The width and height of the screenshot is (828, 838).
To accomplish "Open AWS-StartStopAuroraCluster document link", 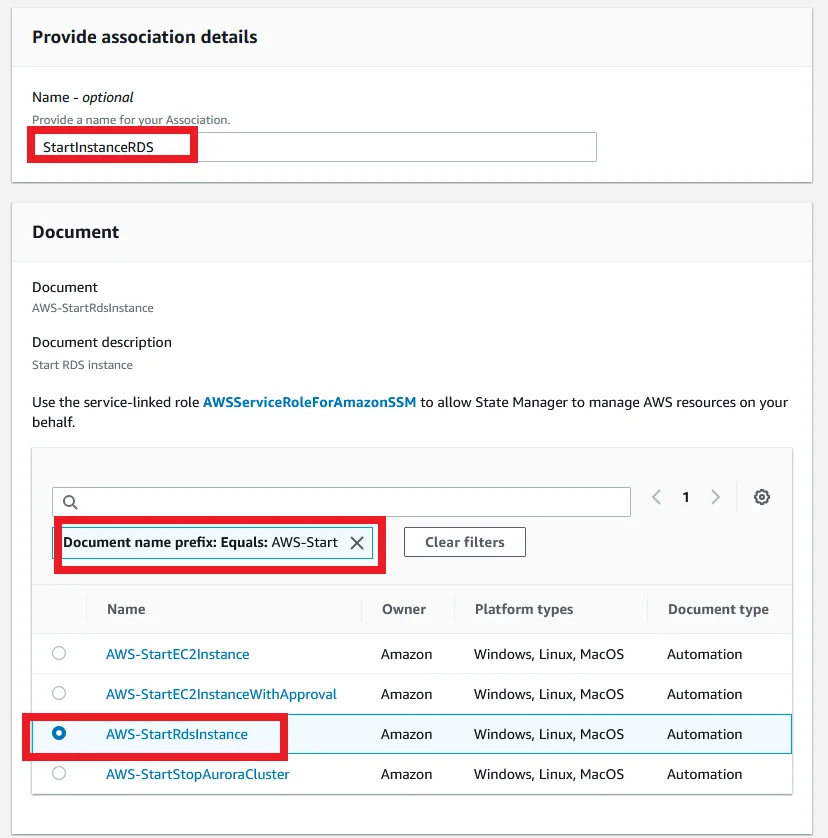I will pos(198,774).
